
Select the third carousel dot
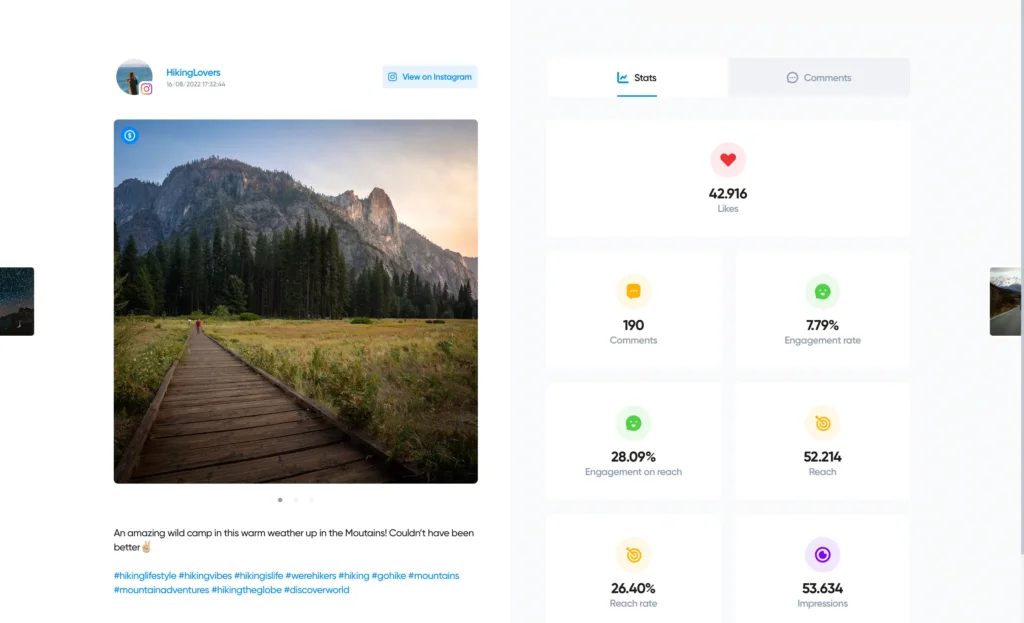[x=311, y=499]
